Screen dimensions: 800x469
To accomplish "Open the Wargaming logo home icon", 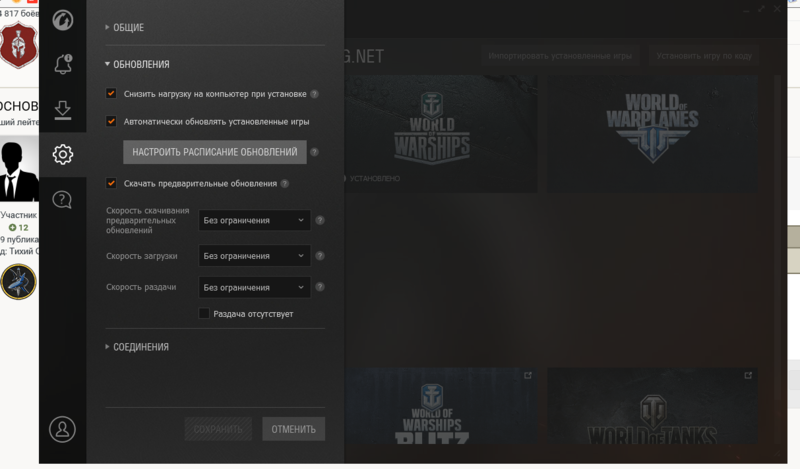I will (x=63, y=20).
